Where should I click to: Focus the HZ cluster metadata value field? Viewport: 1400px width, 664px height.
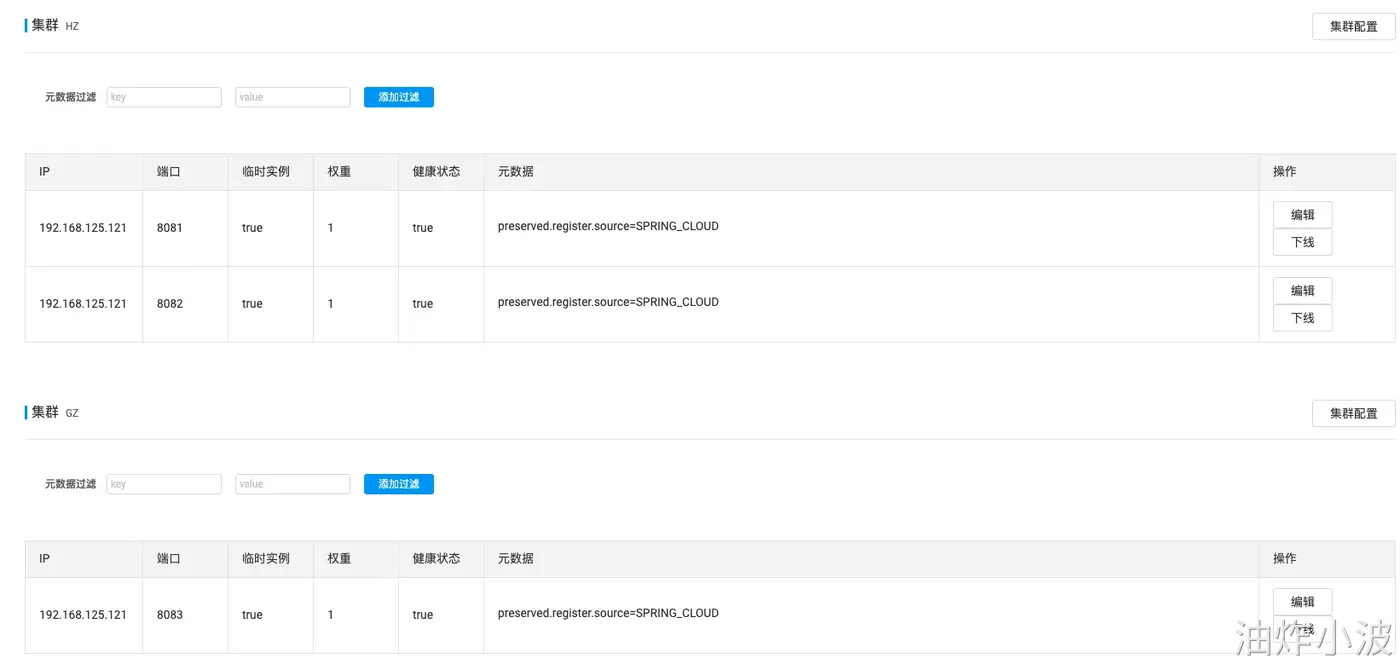coord(292,97)
